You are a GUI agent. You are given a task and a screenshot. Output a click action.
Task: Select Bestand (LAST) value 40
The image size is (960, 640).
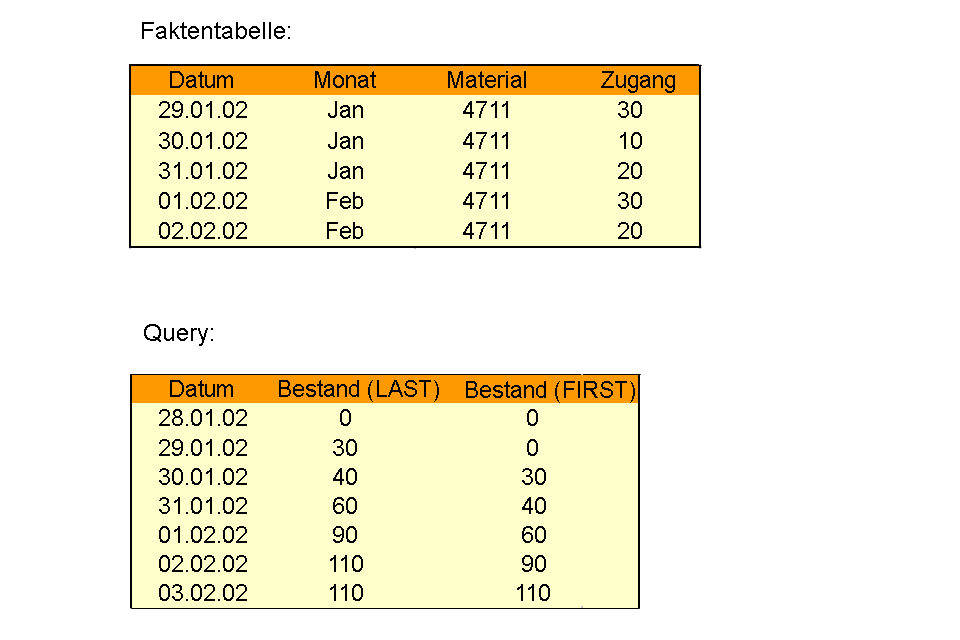pos(345,477)
